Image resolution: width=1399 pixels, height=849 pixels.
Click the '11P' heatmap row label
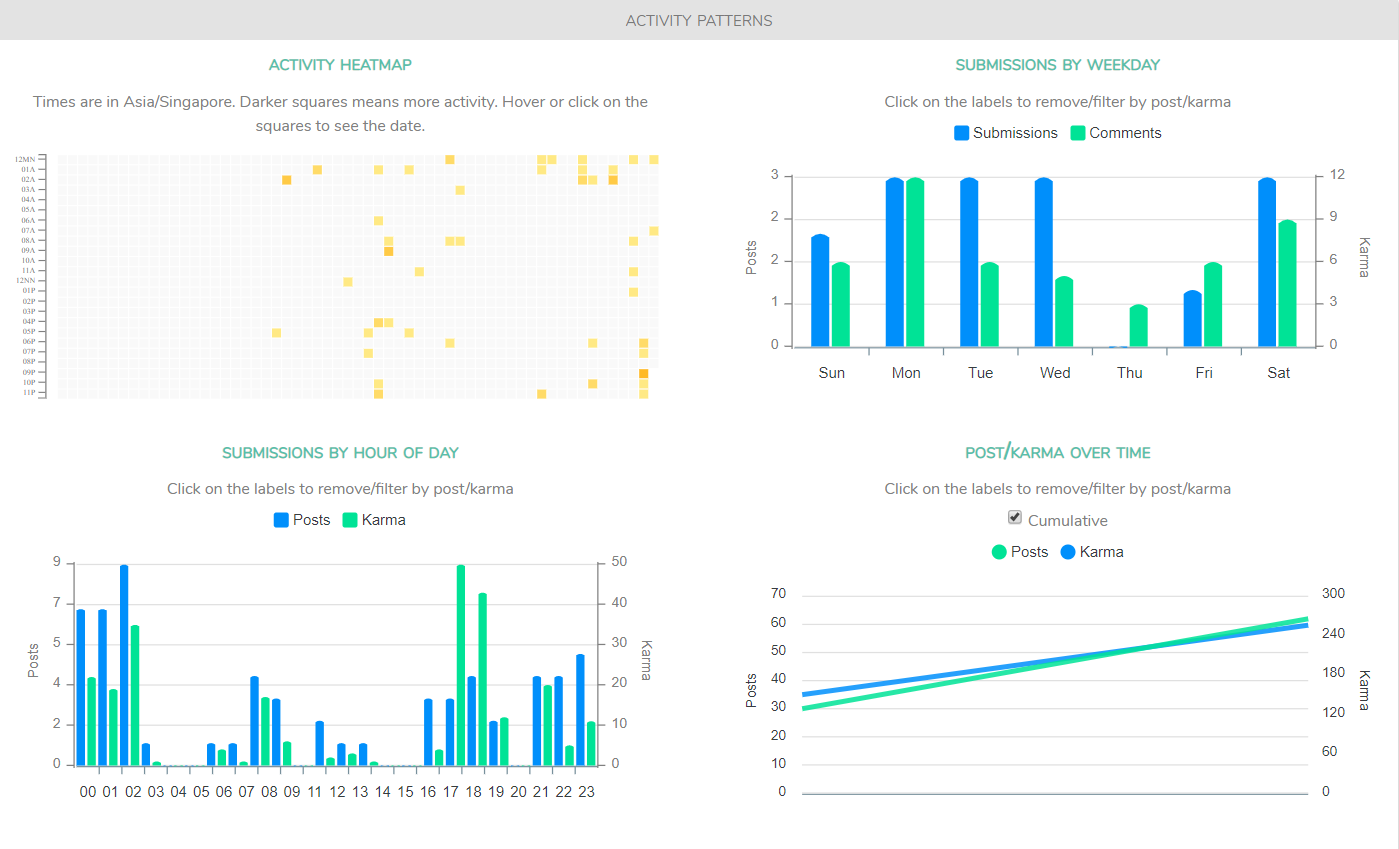[x=29, y=393]
